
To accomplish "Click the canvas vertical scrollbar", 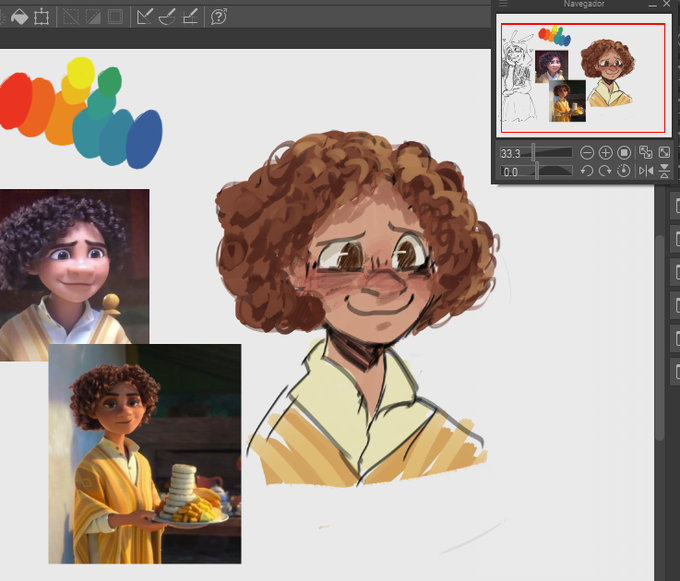I will [x=660, y=338].
